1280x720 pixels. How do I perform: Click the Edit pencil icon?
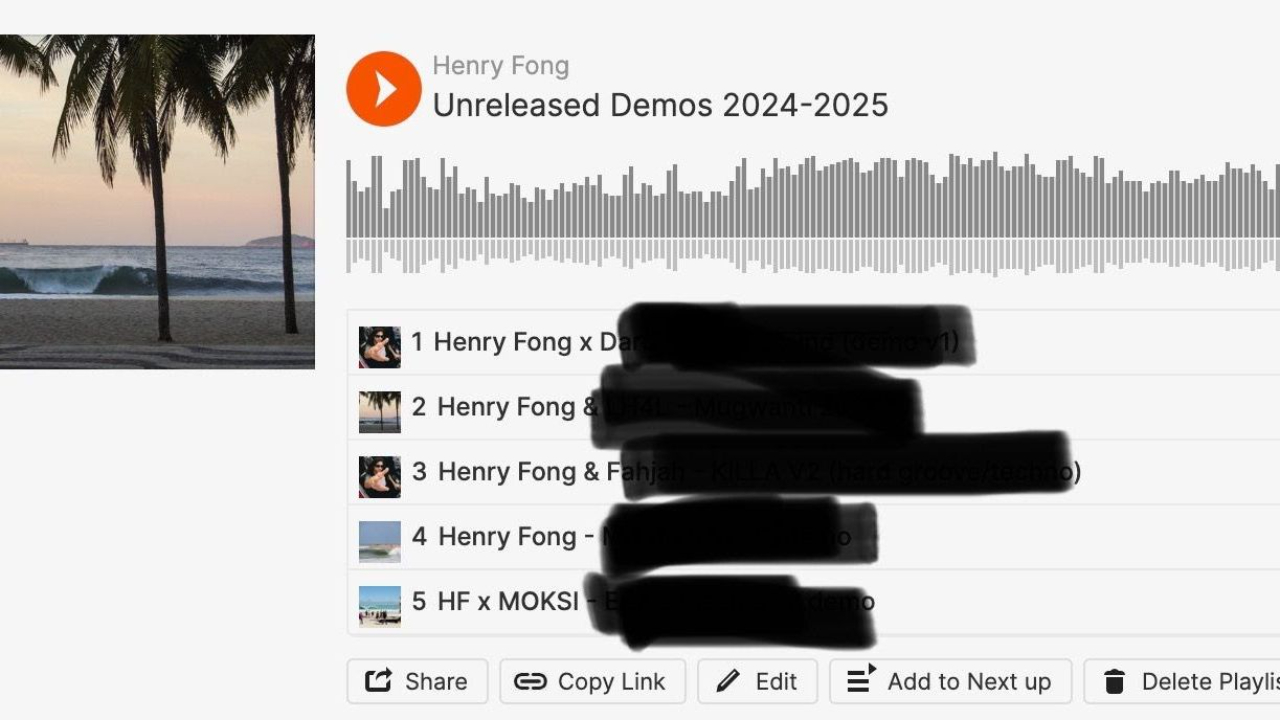click(x=728, y=682)
